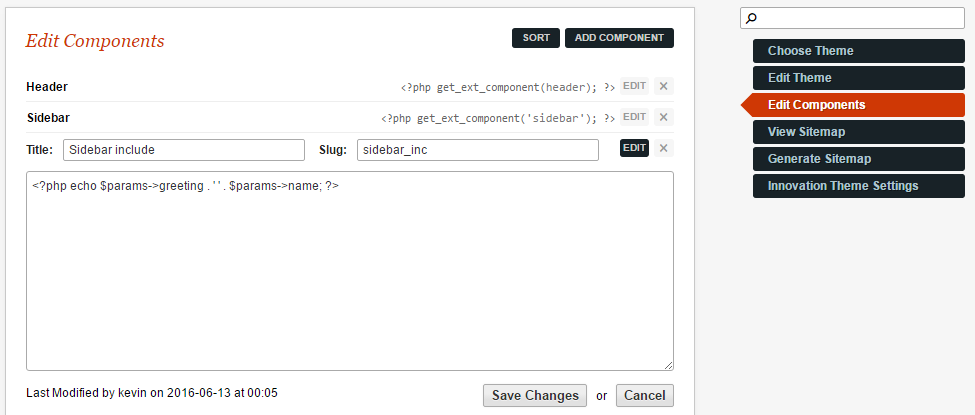
Task: Toggle EDIT for Sidebar component
Action: point(634,117)
